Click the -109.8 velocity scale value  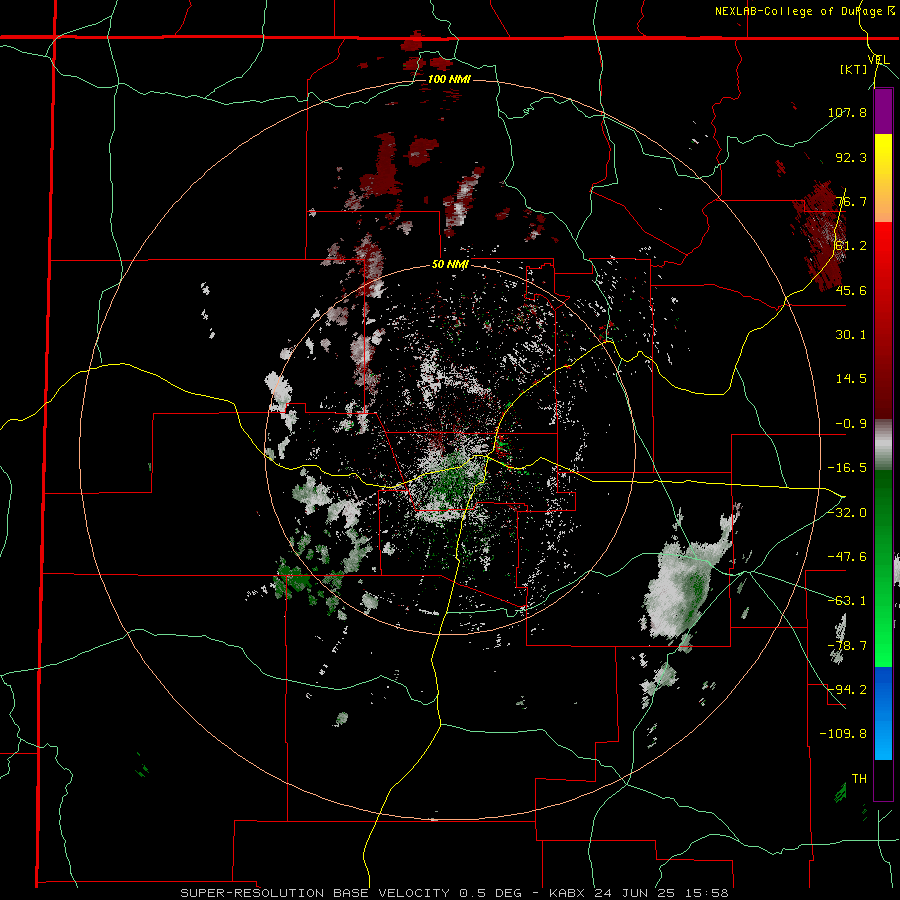click(x=843, y=734)
